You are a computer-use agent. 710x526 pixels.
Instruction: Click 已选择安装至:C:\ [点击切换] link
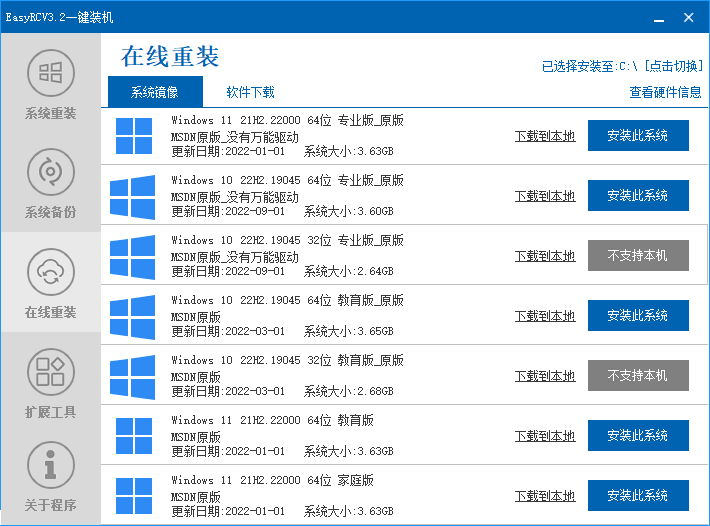click(x=622, y=66)
